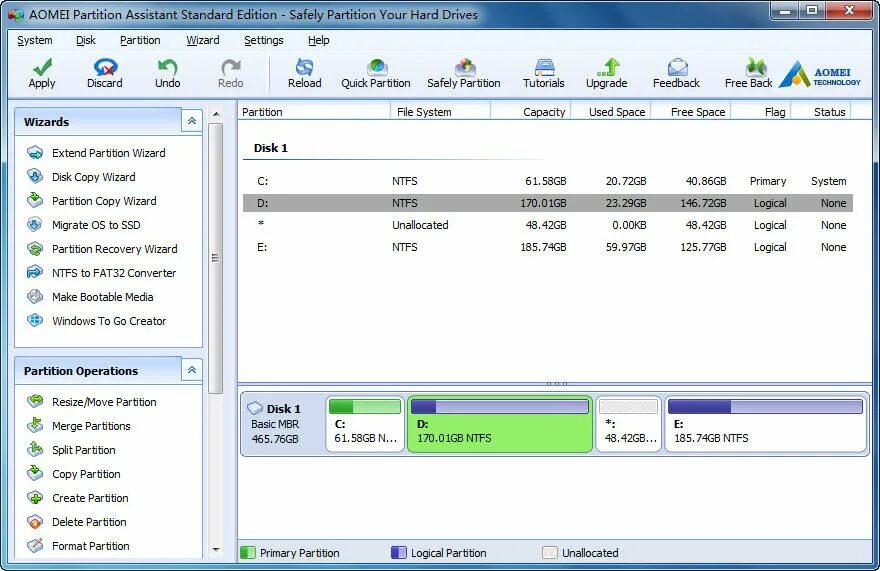Click the Reload toolbar icon
Viewport: 880px width, 571px height.
pyautogui.click(x=305, y=67)
